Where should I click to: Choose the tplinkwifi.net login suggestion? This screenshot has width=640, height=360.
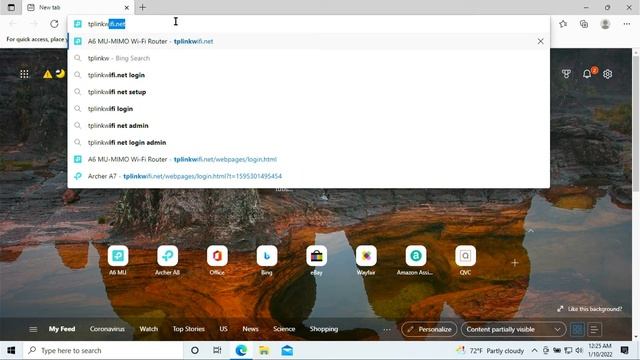point(309,75)
